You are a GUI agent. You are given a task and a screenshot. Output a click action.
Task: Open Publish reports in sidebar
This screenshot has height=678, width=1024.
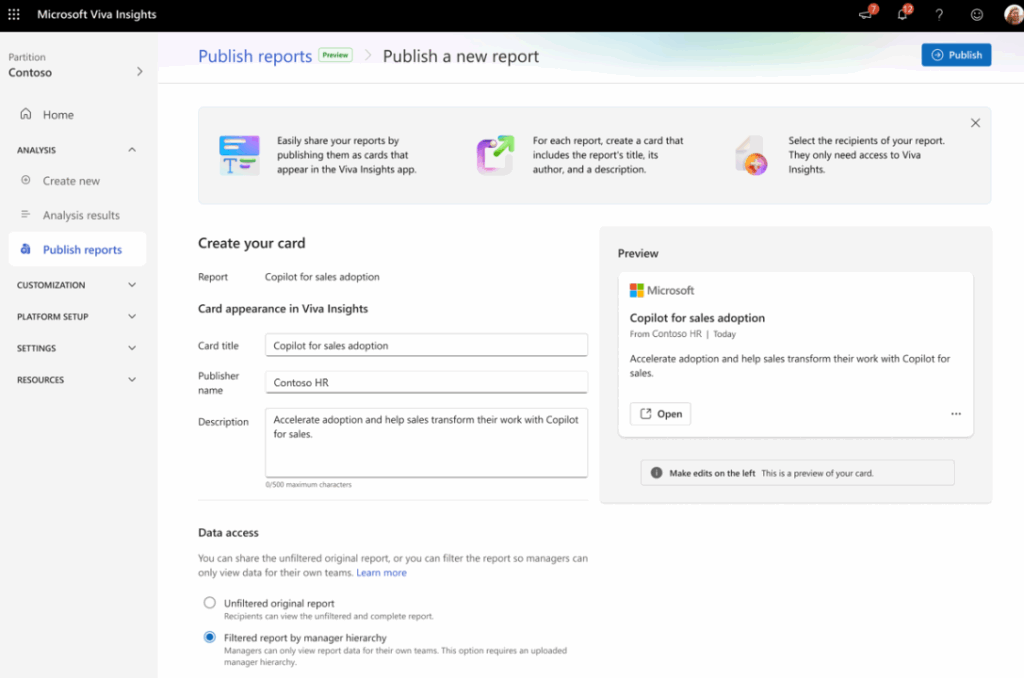coord(77,249)
